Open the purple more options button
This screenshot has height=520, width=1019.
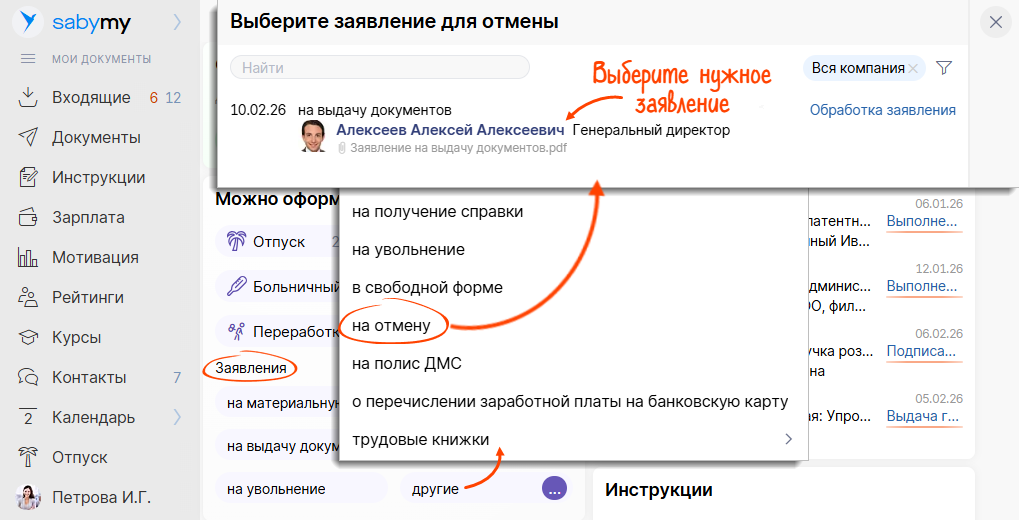(x=554, y=489)
